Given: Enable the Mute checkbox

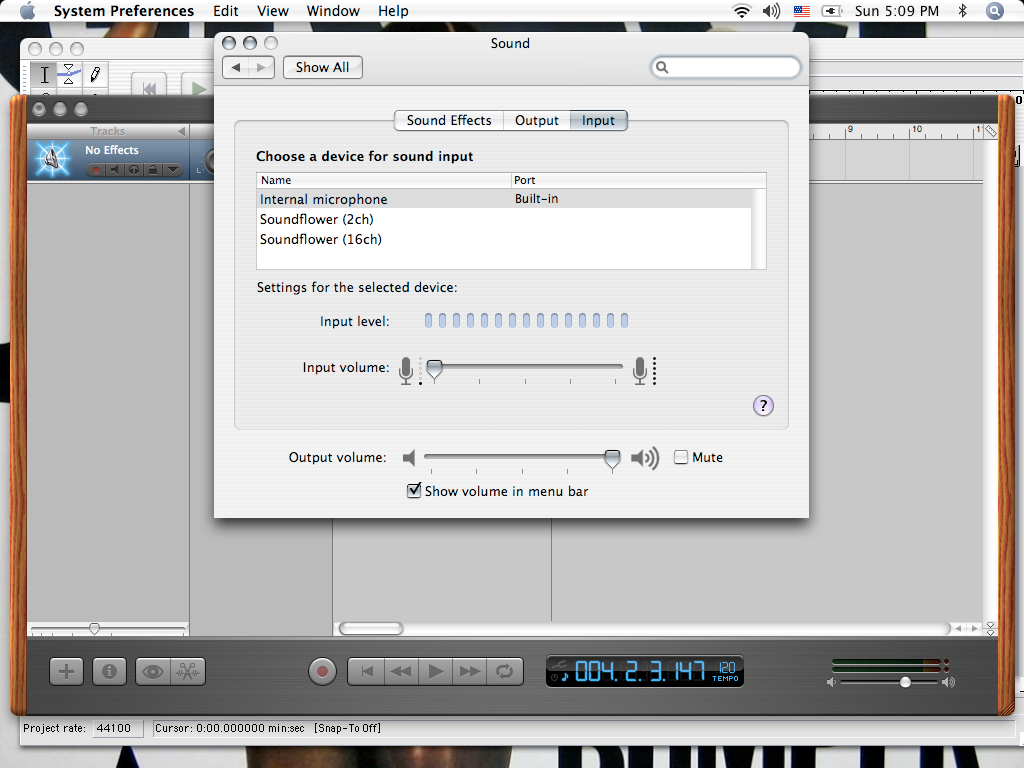Looking at the screenshot, I should point(680,457).
